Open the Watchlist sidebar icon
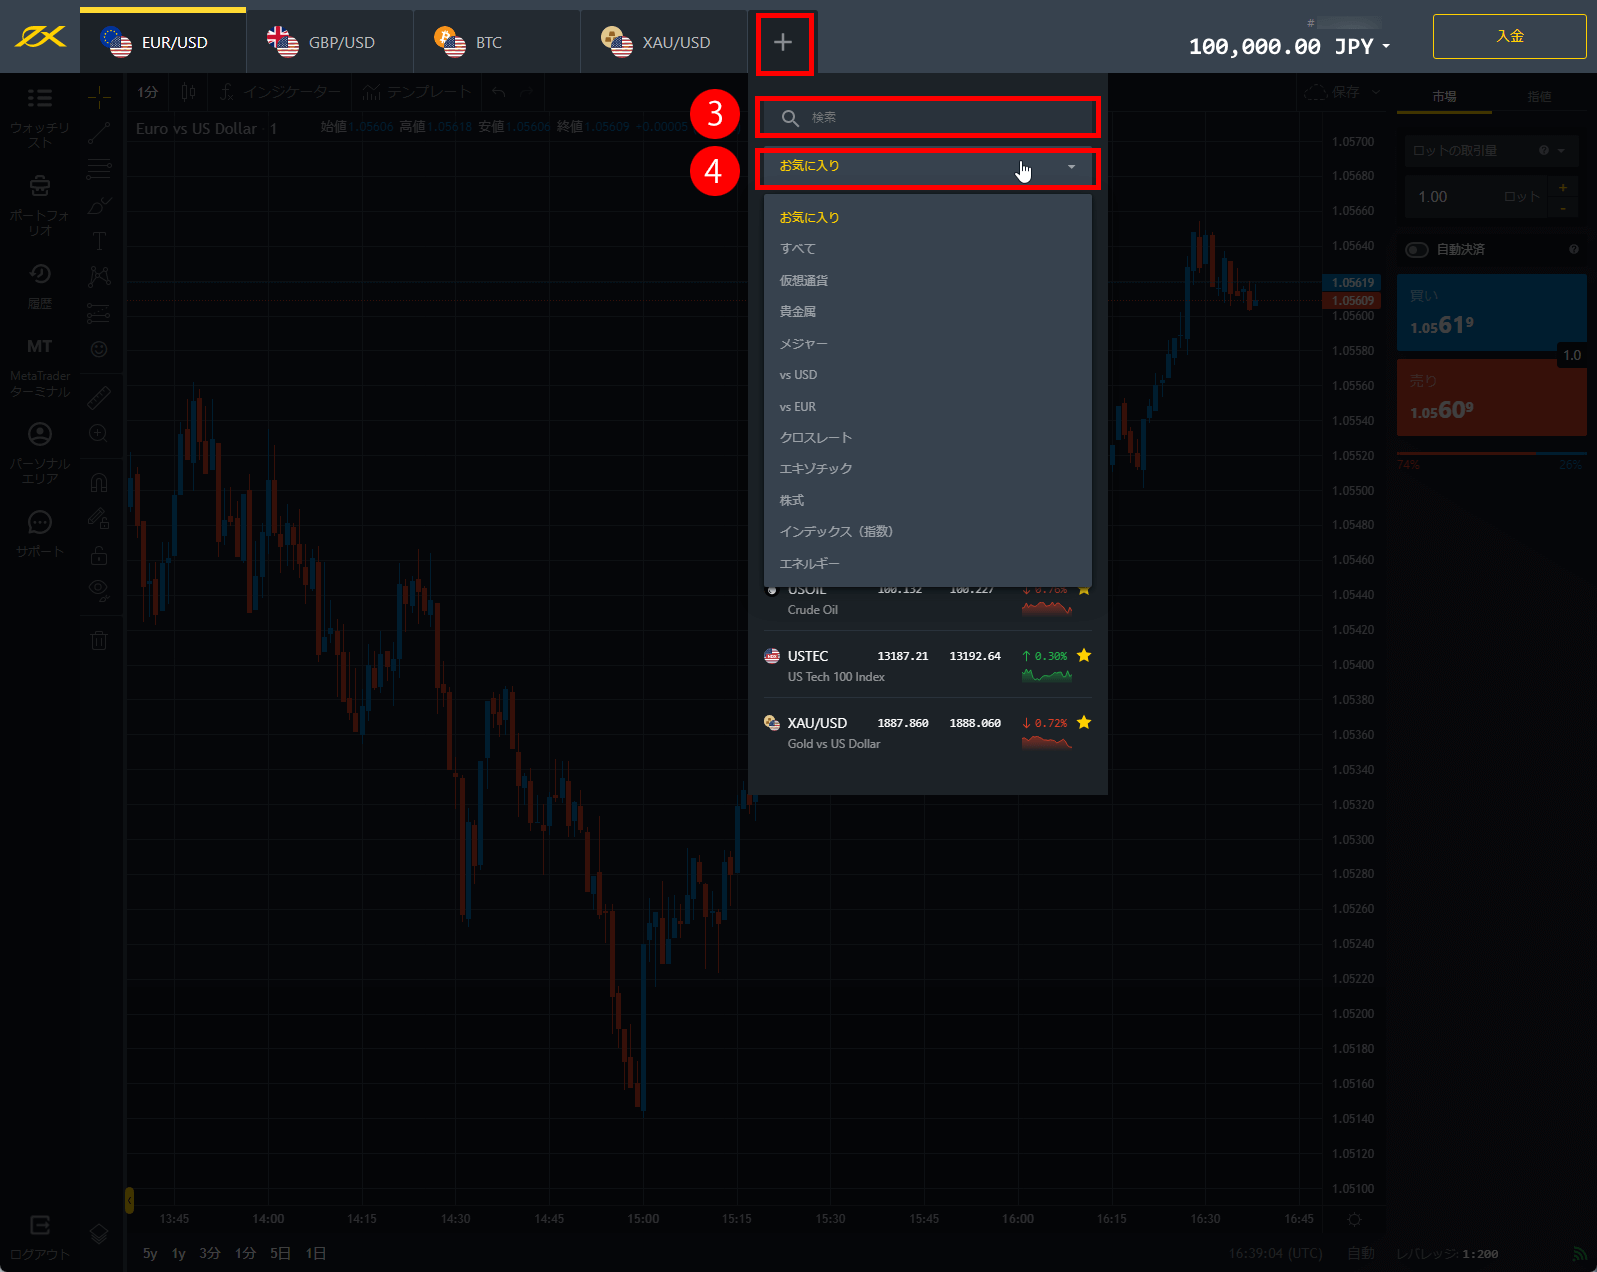This screenshot has width=1597, height=1272. (40, 98)
